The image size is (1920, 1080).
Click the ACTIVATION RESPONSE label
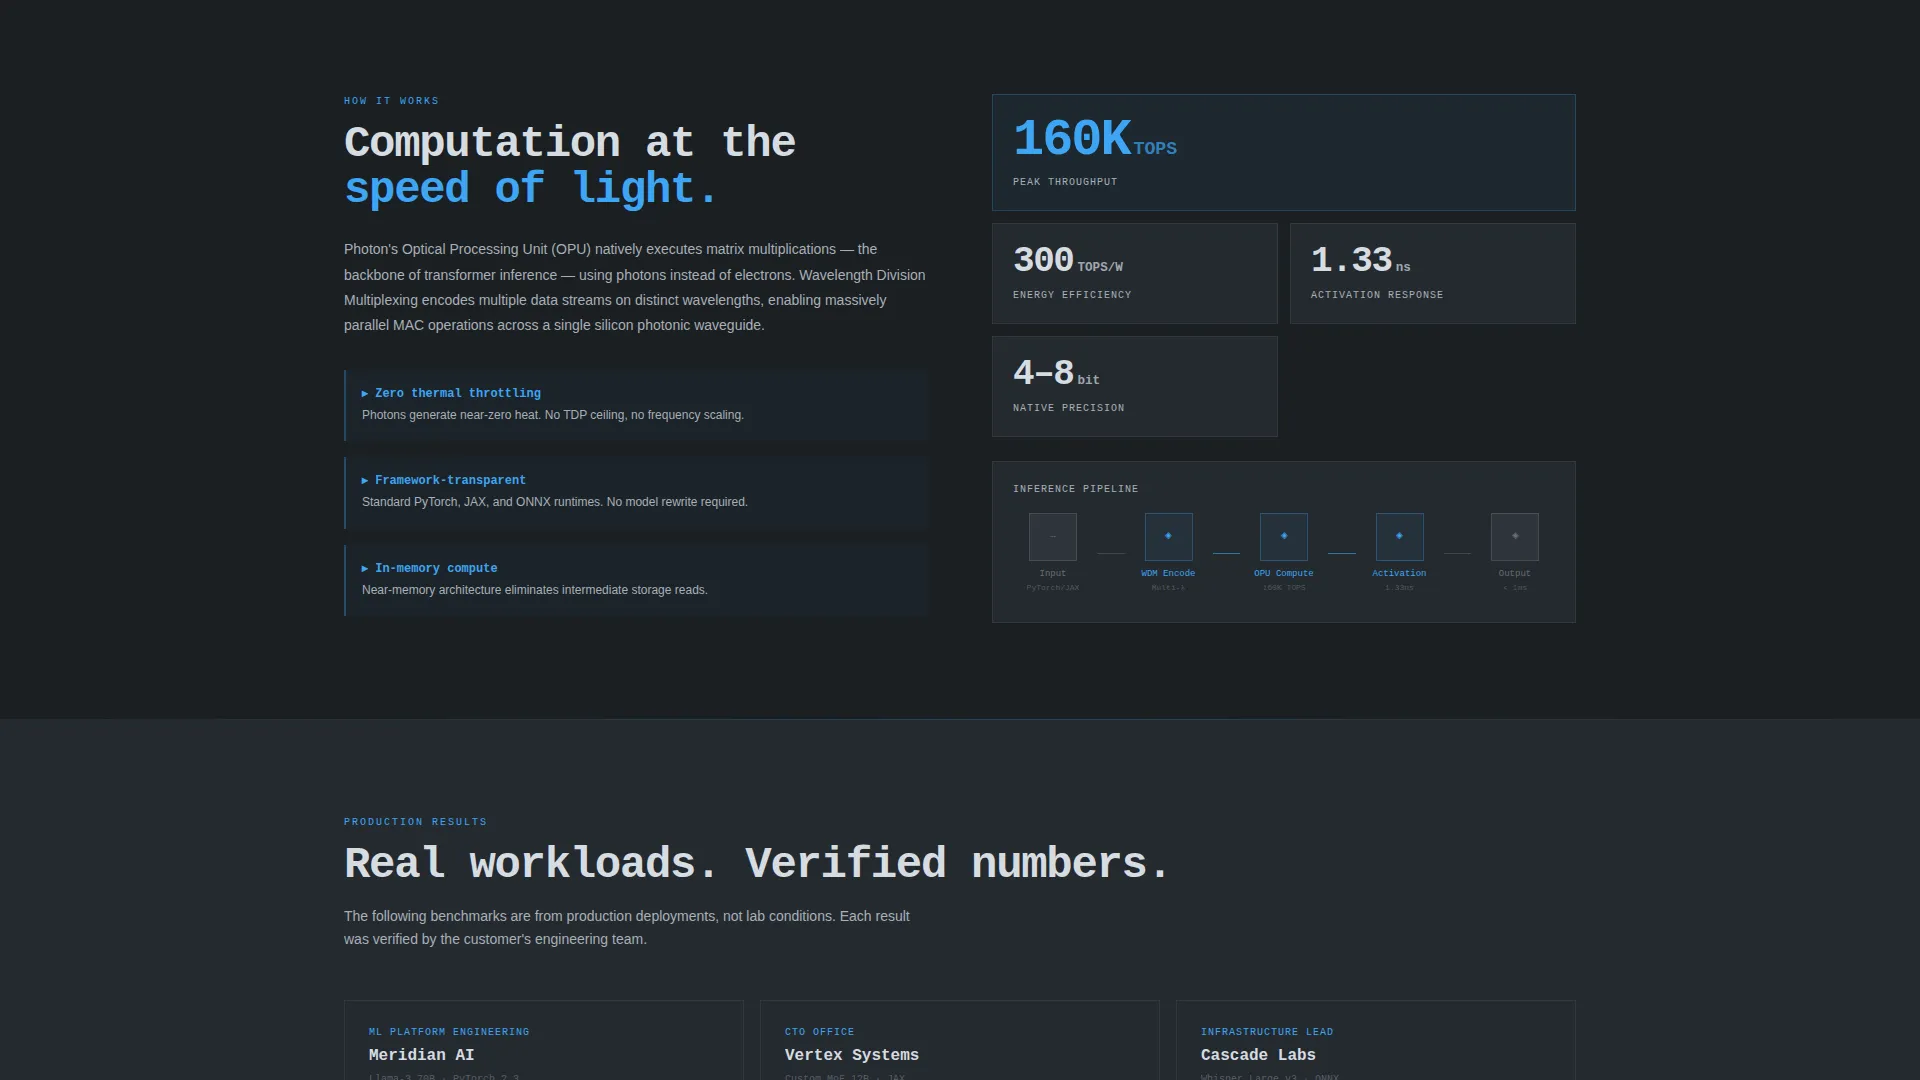coord(1377,295)
